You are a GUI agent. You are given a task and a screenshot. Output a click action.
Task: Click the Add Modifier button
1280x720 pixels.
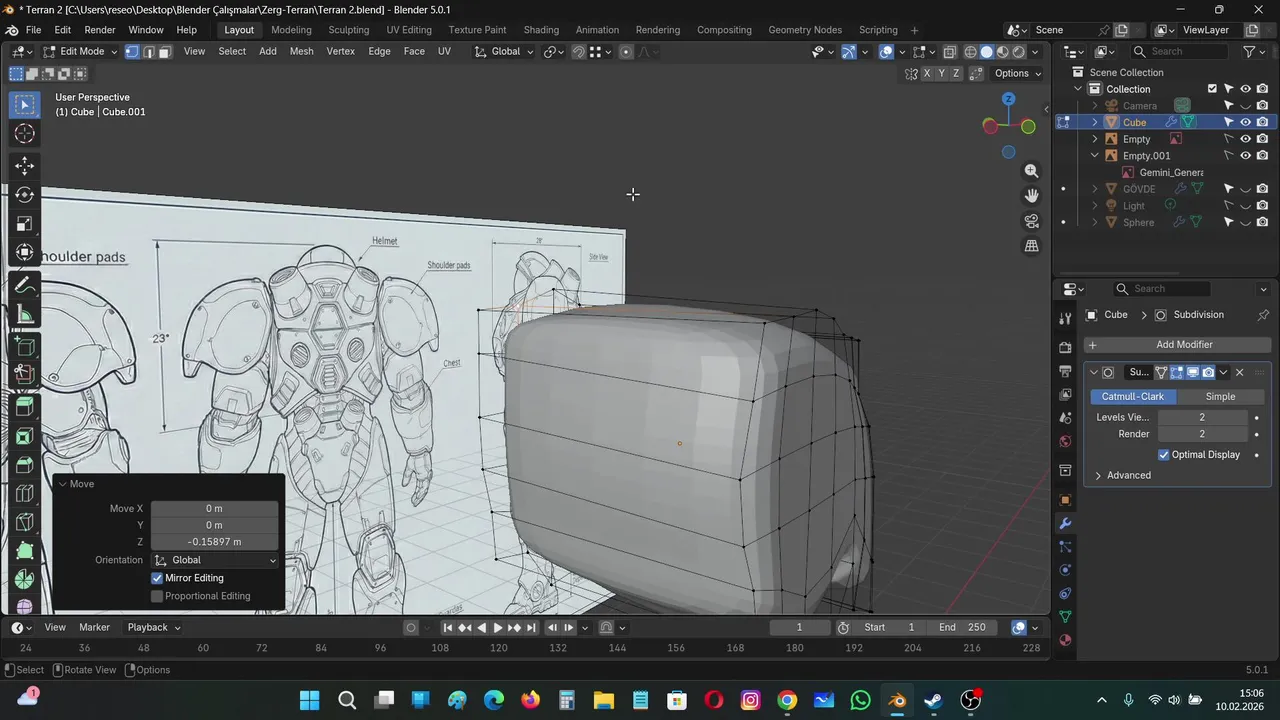[1178, 344]
